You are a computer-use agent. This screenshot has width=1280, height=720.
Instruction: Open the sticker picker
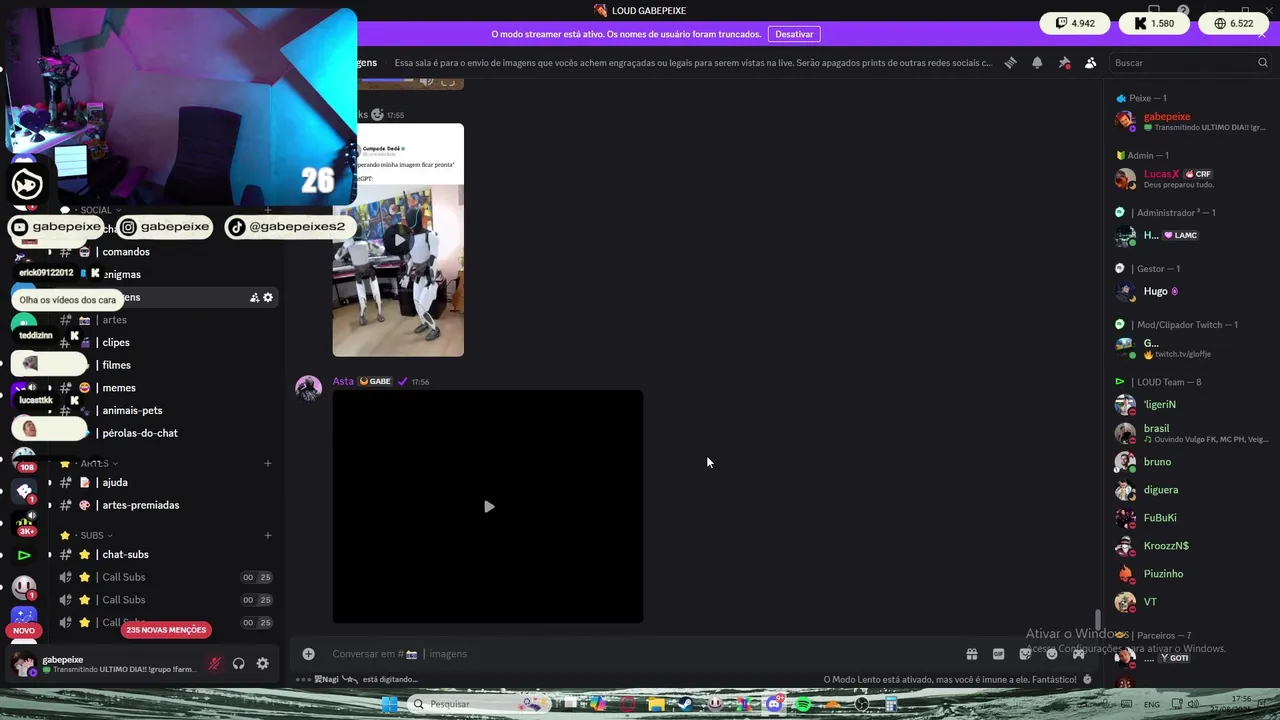(1025, 654)
